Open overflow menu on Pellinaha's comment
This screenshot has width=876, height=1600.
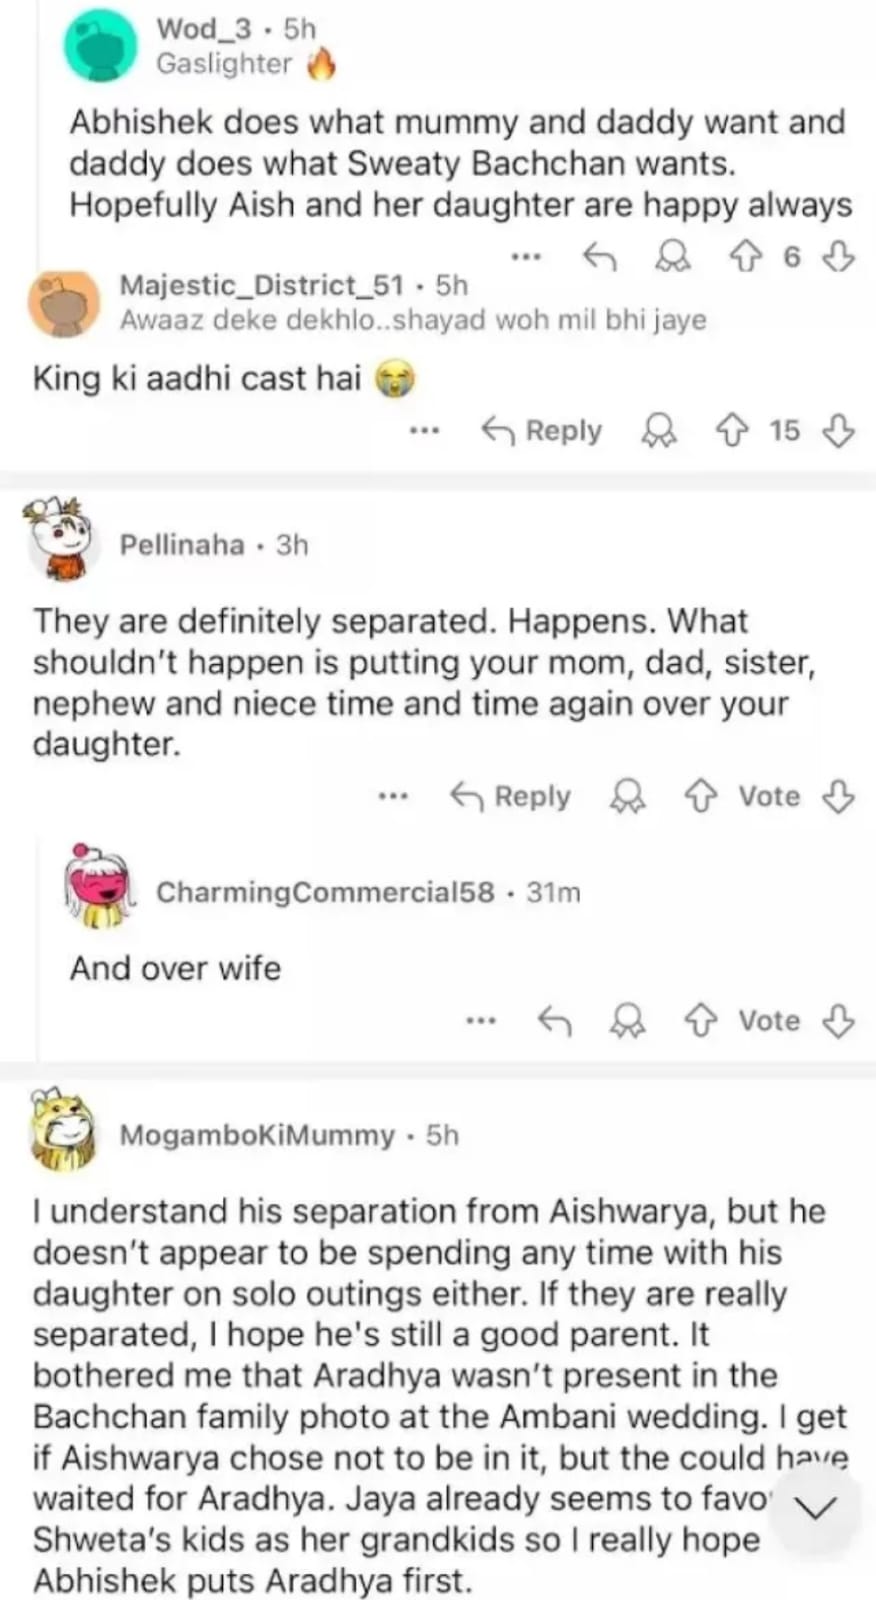tap(393, 797)
